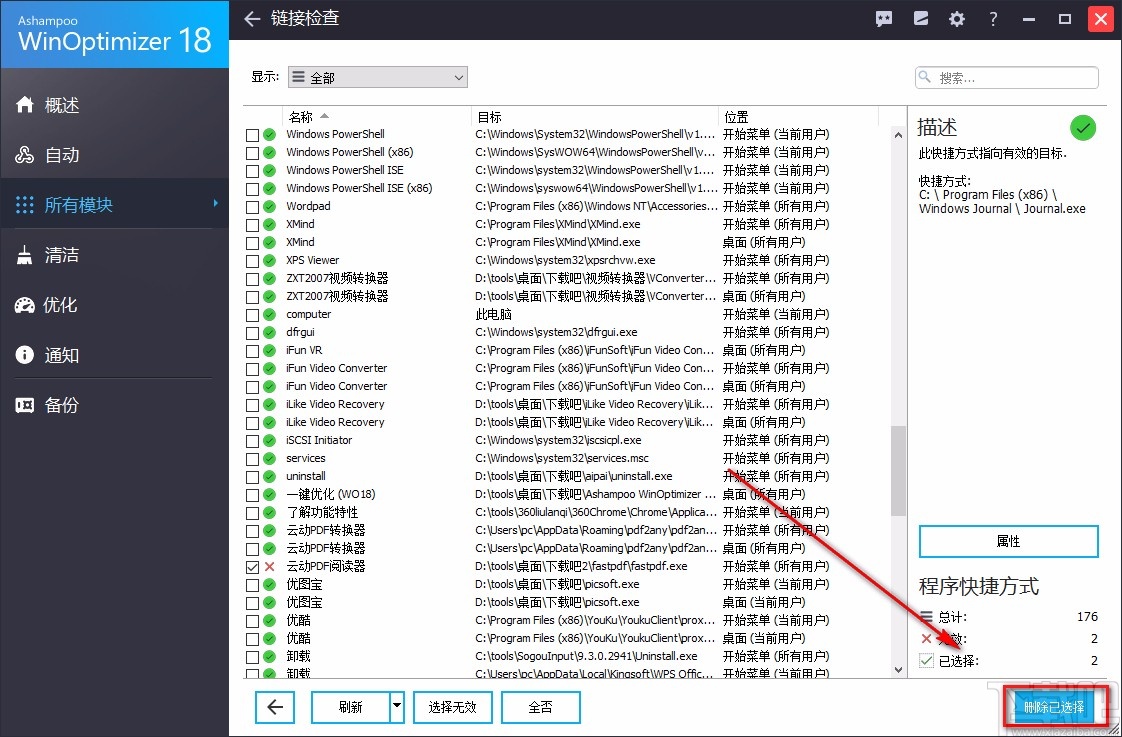Check the Wordpad row checkbox
The height and width of the screenshot is (737, 1122).
pyautogui.click(x=252, y=207)
